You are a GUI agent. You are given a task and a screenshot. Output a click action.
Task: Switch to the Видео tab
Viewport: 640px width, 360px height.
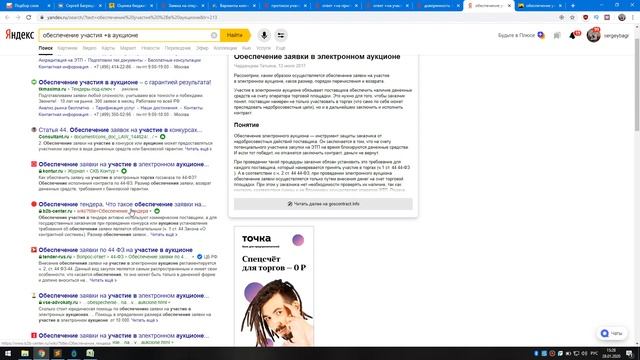click(x=89, y=48)
